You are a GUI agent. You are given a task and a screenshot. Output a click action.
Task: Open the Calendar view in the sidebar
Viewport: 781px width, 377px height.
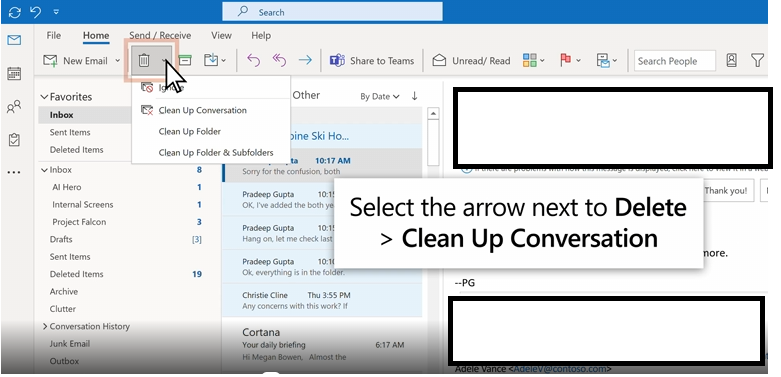[14, 74]
